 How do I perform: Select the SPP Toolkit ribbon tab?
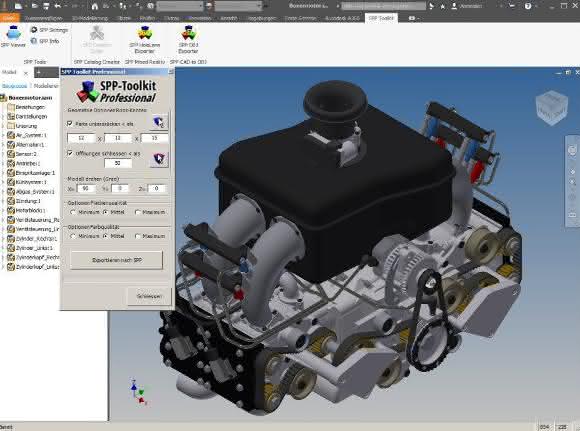pos(381,18)
